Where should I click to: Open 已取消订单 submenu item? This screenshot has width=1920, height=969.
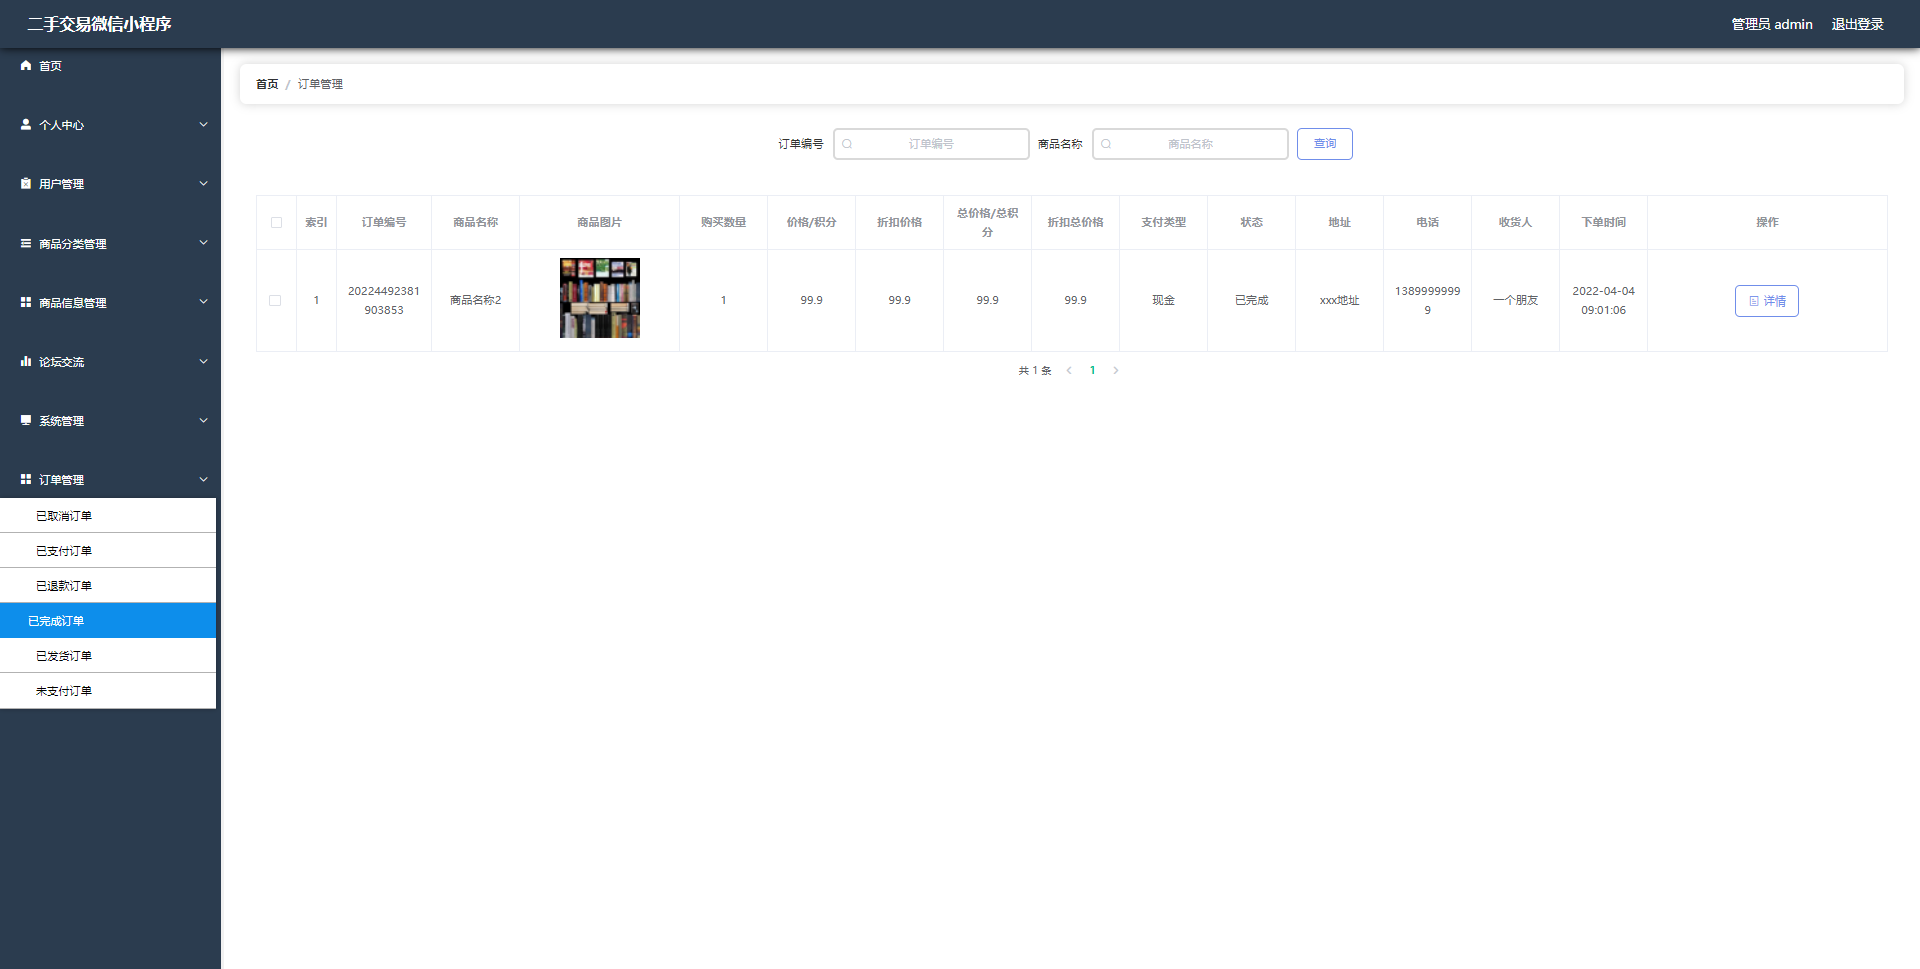click(108, 516)
